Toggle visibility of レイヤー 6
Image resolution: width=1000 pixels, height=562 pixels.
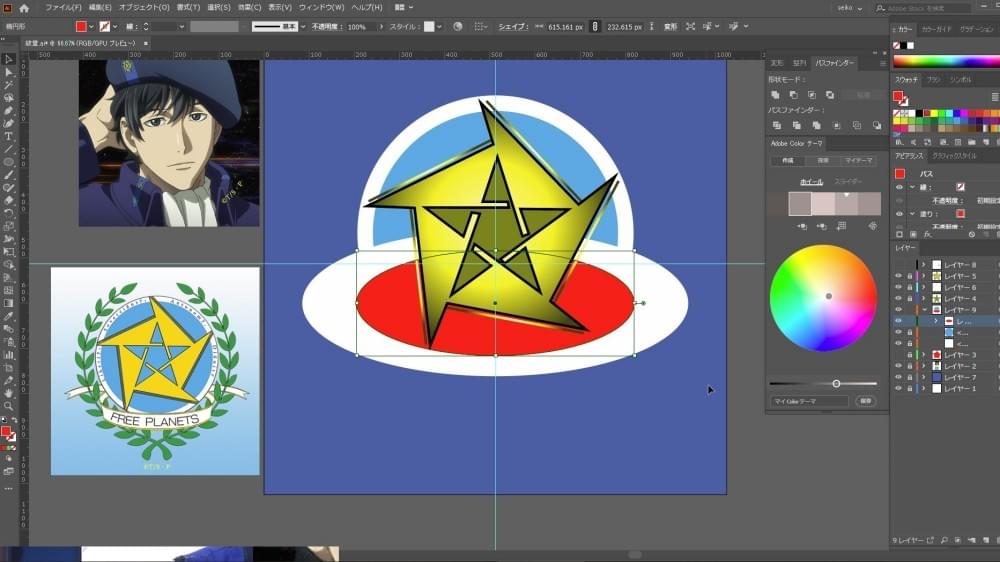point(899,287)
